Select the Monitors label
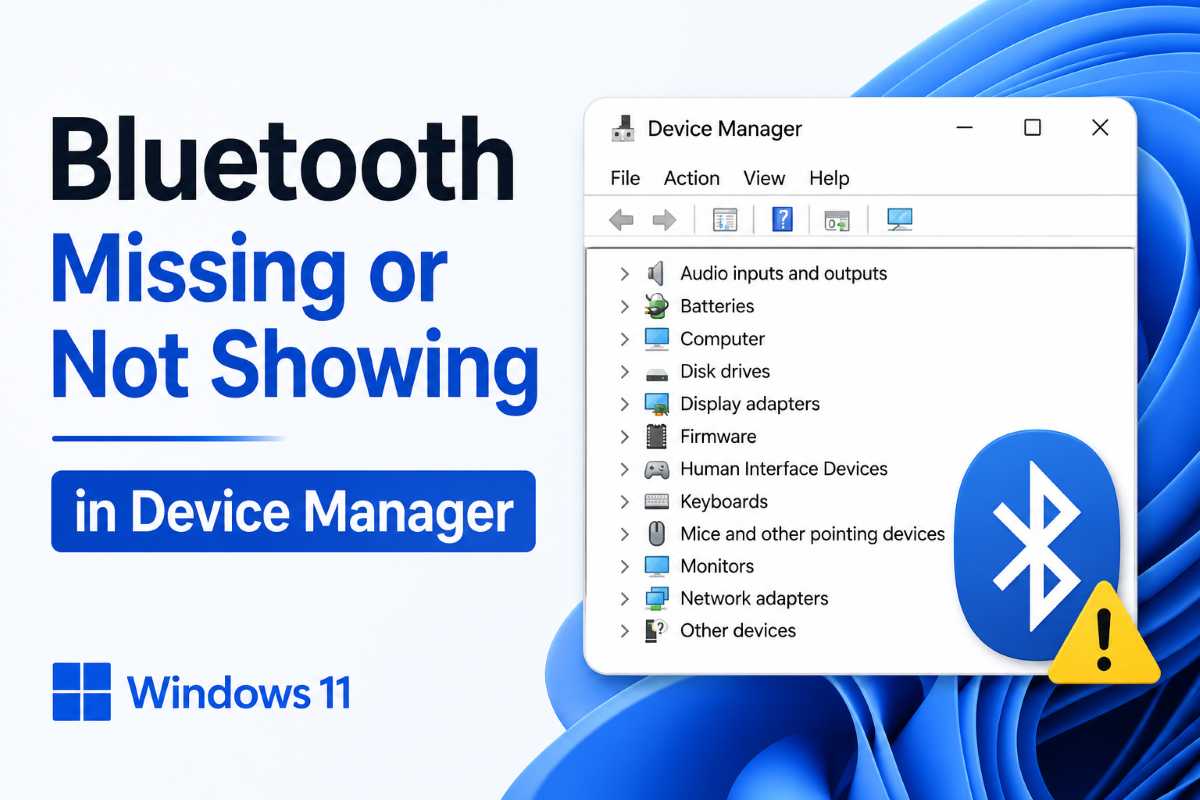 coord(717,566)
